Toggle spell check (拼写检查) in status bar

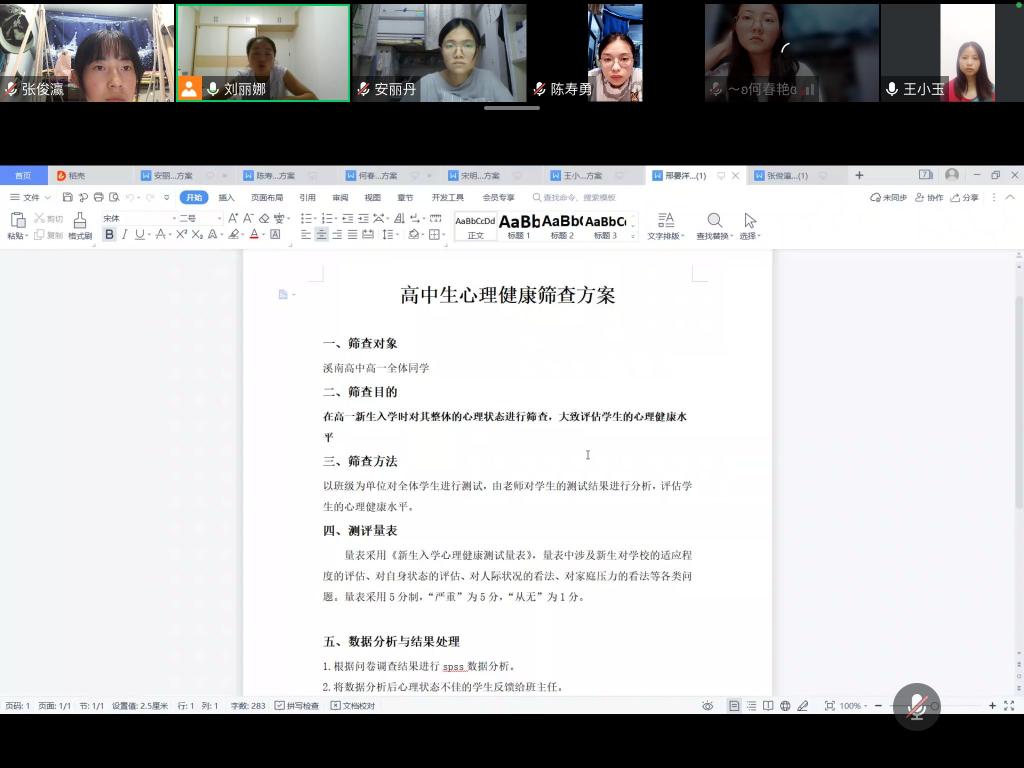pyautogui.click(x=297, y=706)
